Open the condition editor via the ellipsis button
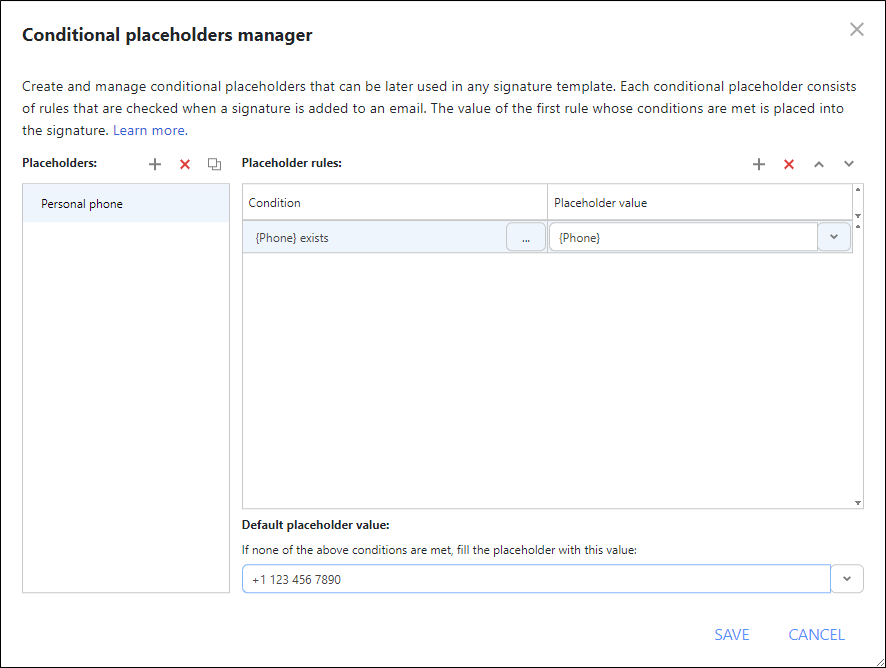Viewport: 886px width, 668px height. click(526, 236)
